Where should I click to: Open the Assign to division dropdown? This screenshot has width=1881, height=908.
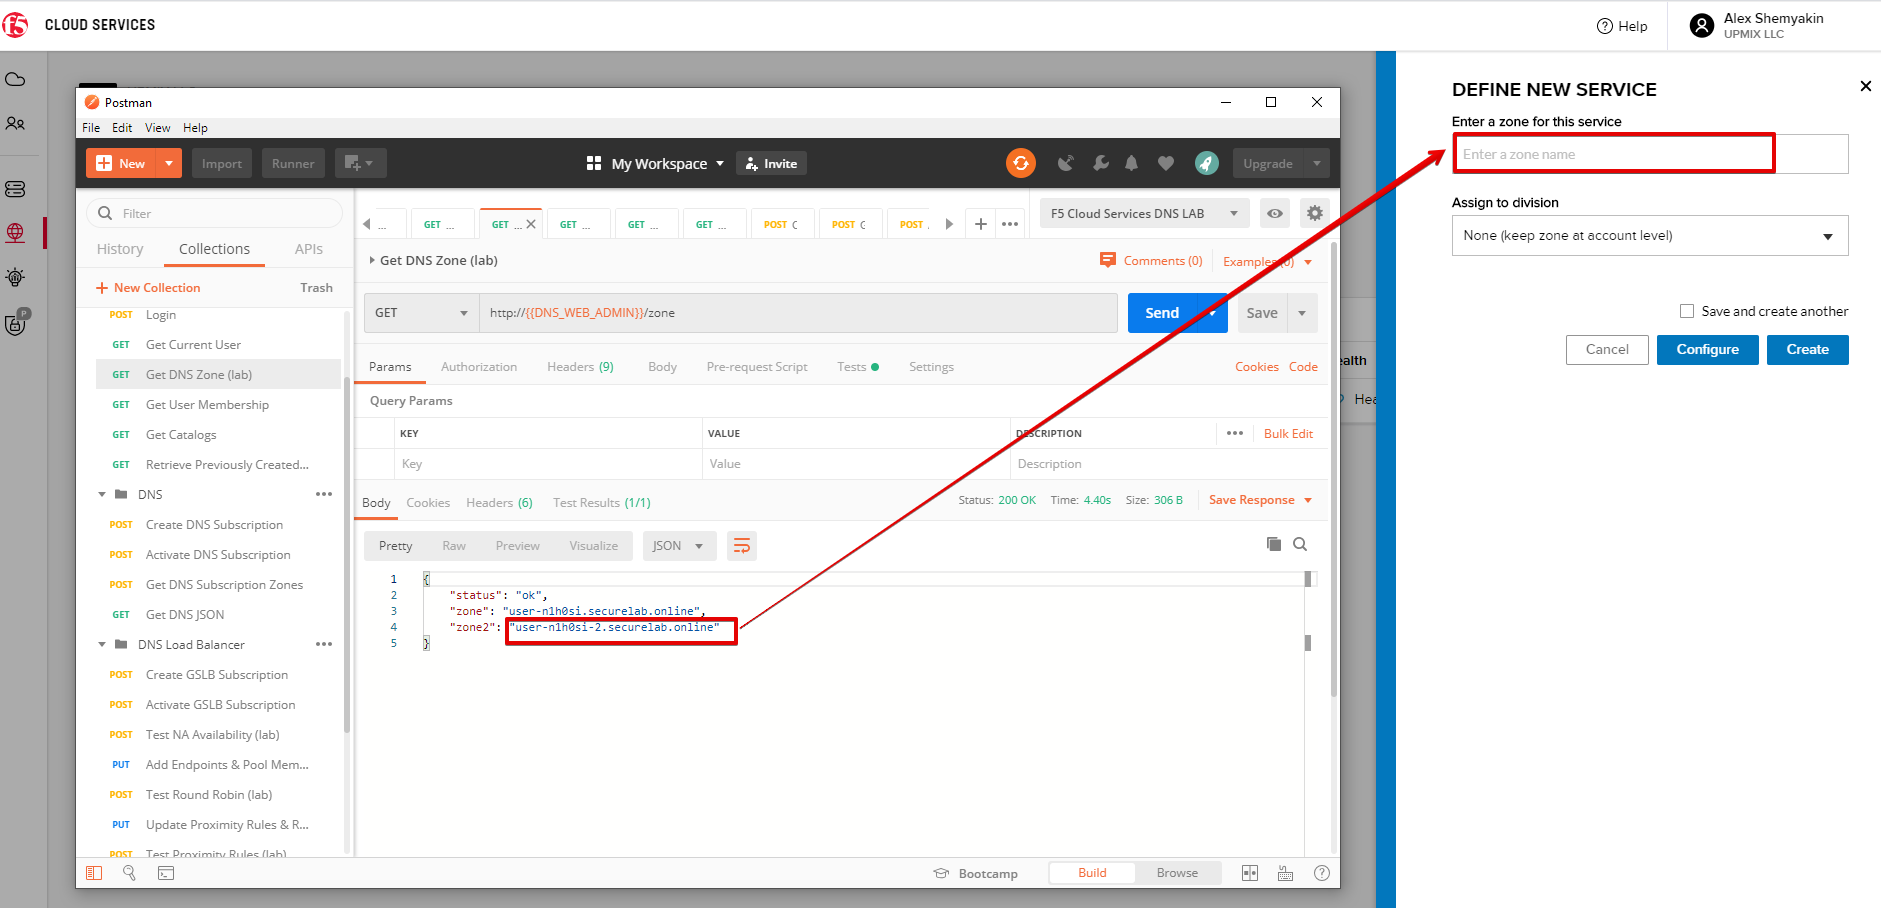point(1650,236)
